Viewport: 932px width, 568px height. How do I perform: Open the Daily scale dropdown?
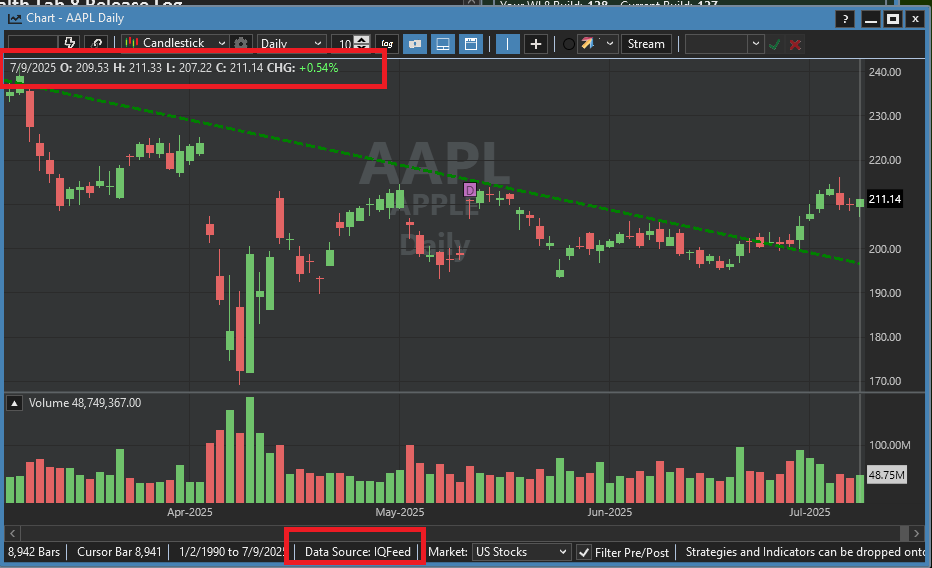point(291,43)
